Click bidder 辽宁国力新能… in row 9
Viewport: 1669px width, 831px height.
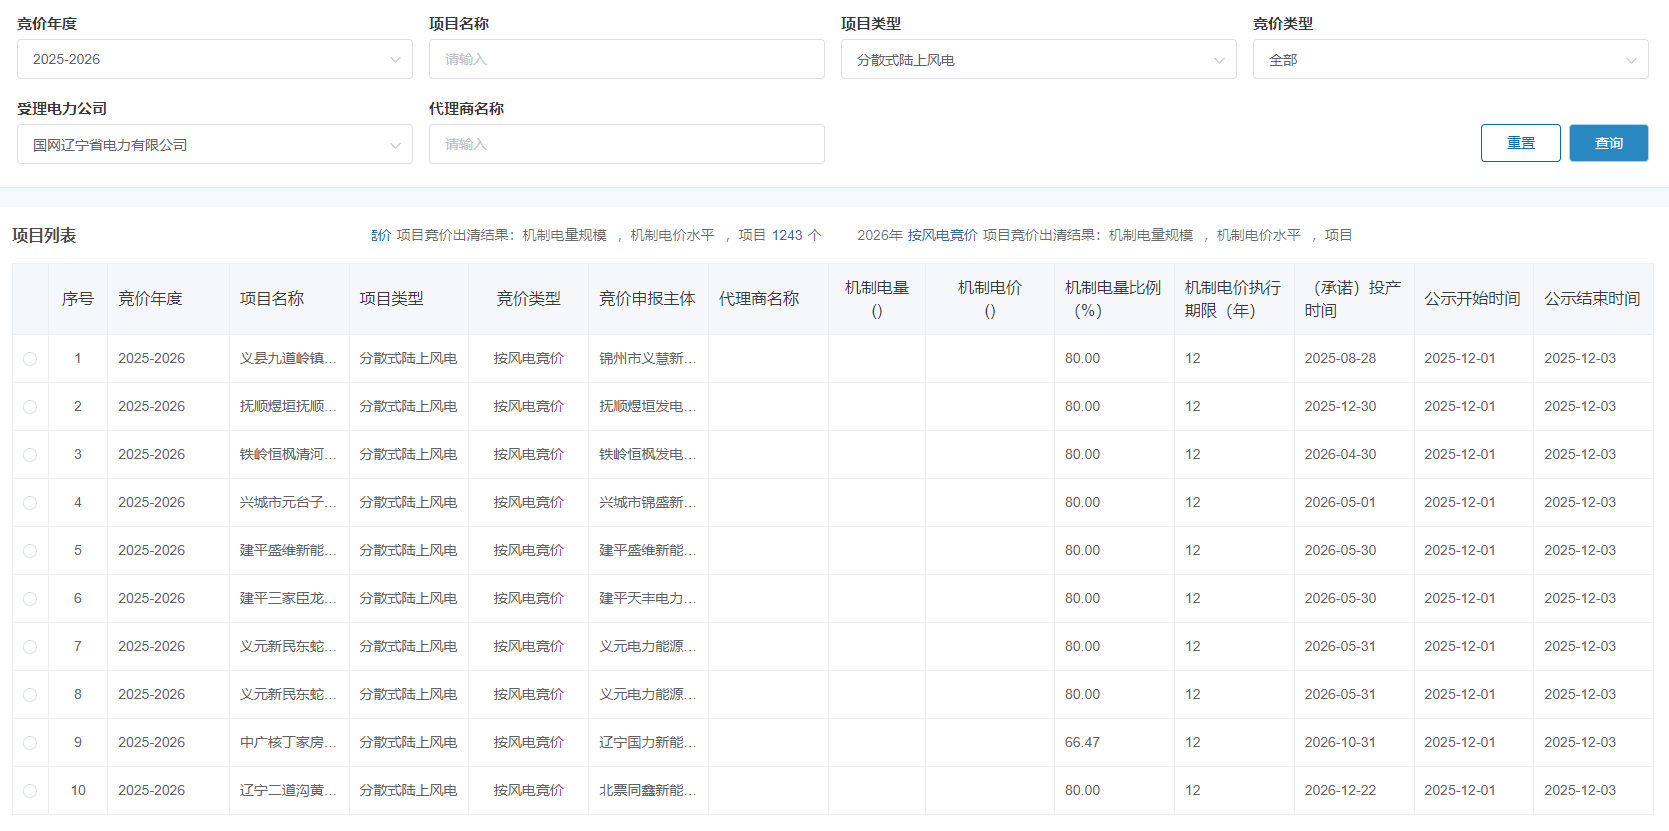pos(647,743)
